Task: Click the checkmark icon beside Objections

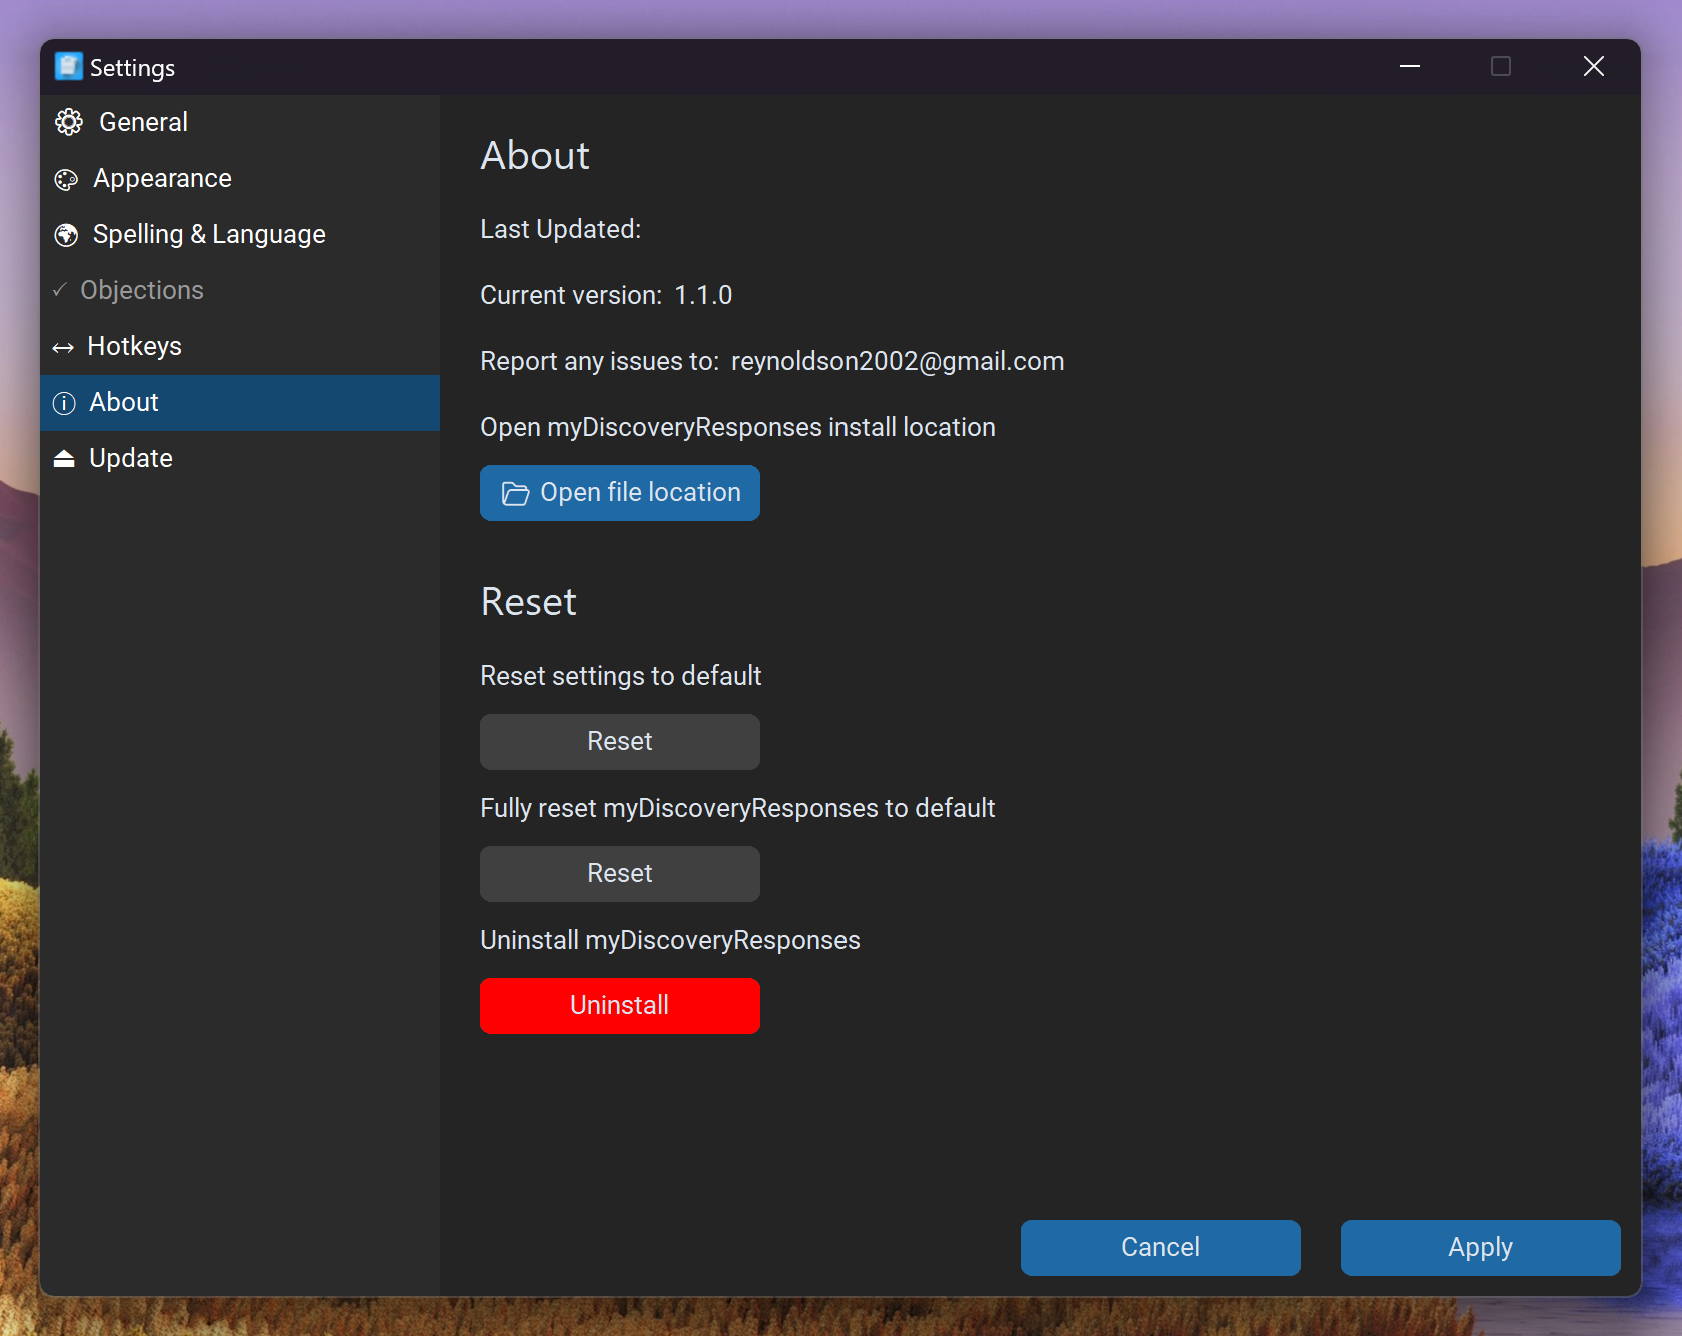Action: [x=60, y=290]
